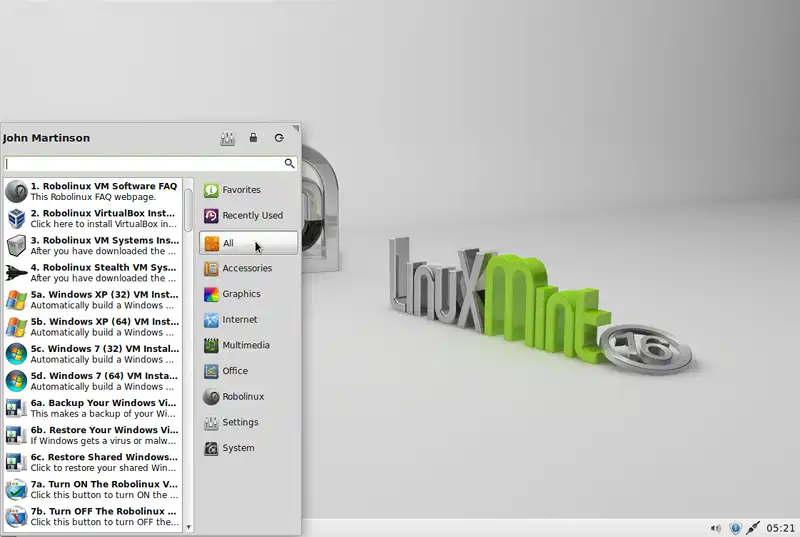This screenshot has height=537, width=800.
Task: Click the stealth jet icon for item 4
Action: tap(16, 272)
